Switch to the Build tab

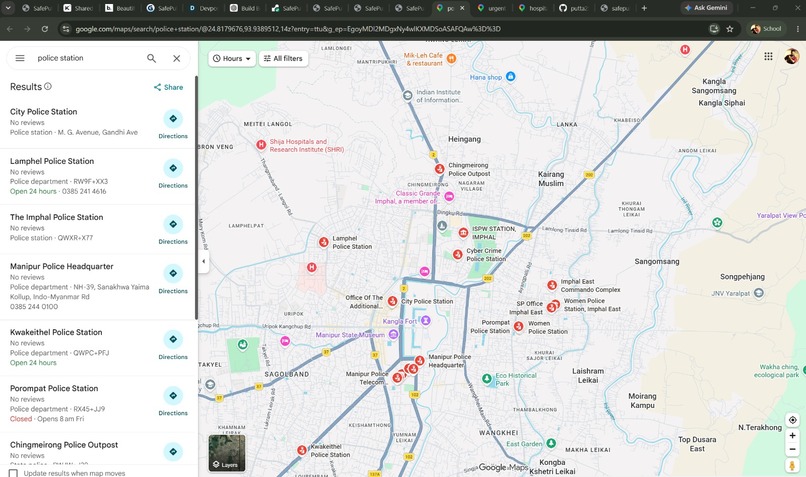244,8
